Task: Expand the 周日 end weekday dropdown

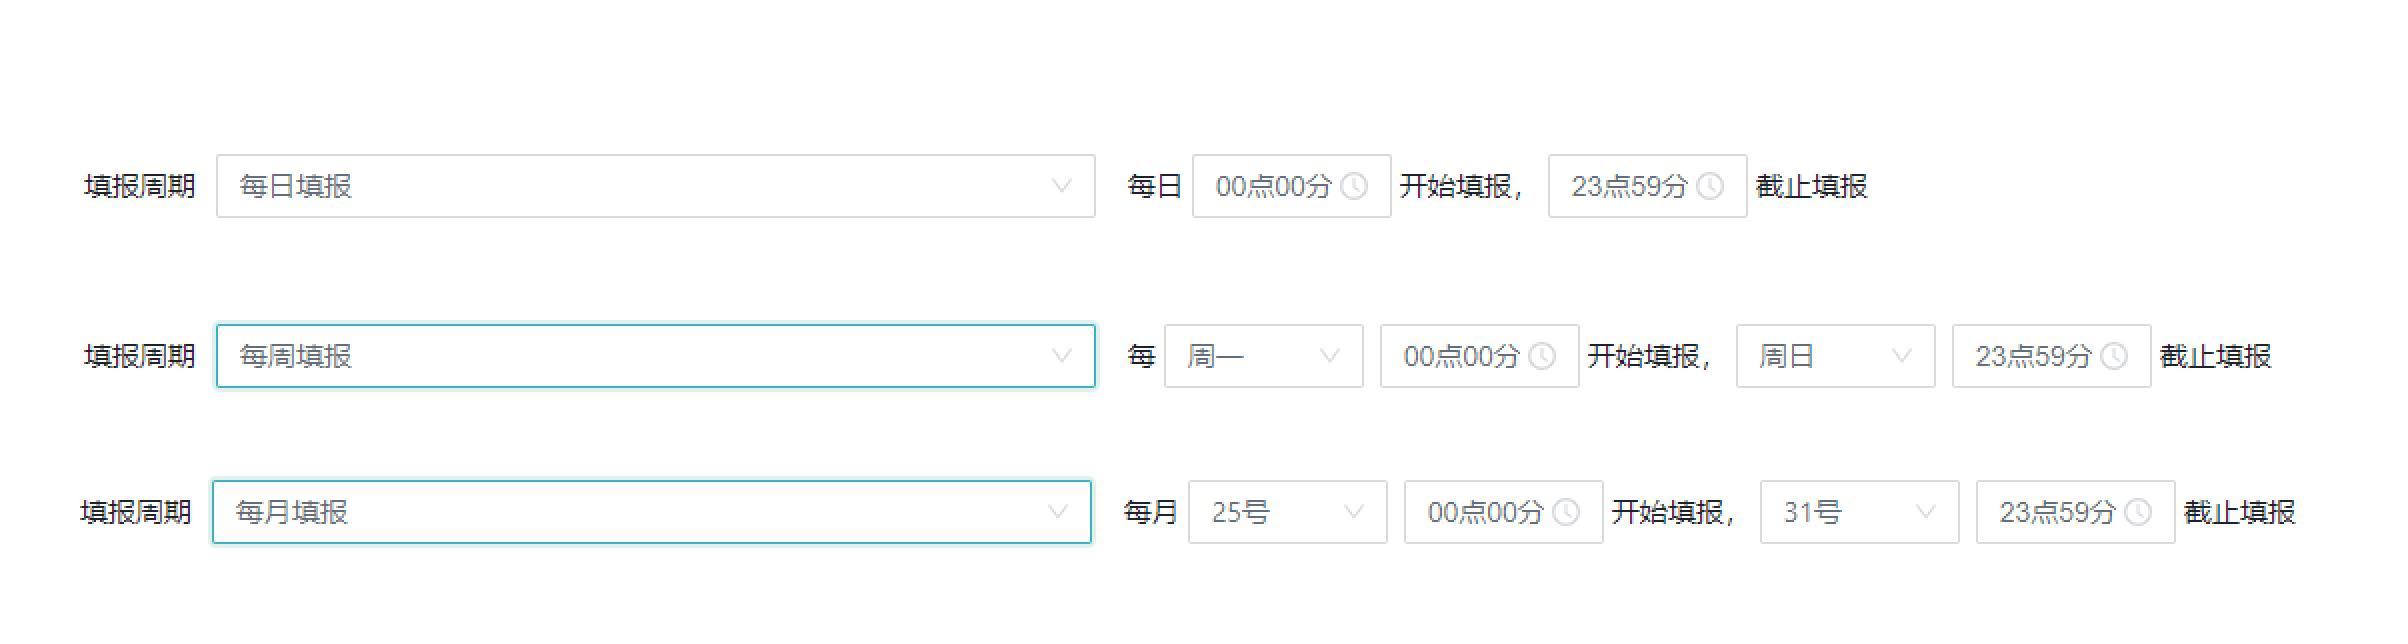Action: click(x=1835, y=356)
